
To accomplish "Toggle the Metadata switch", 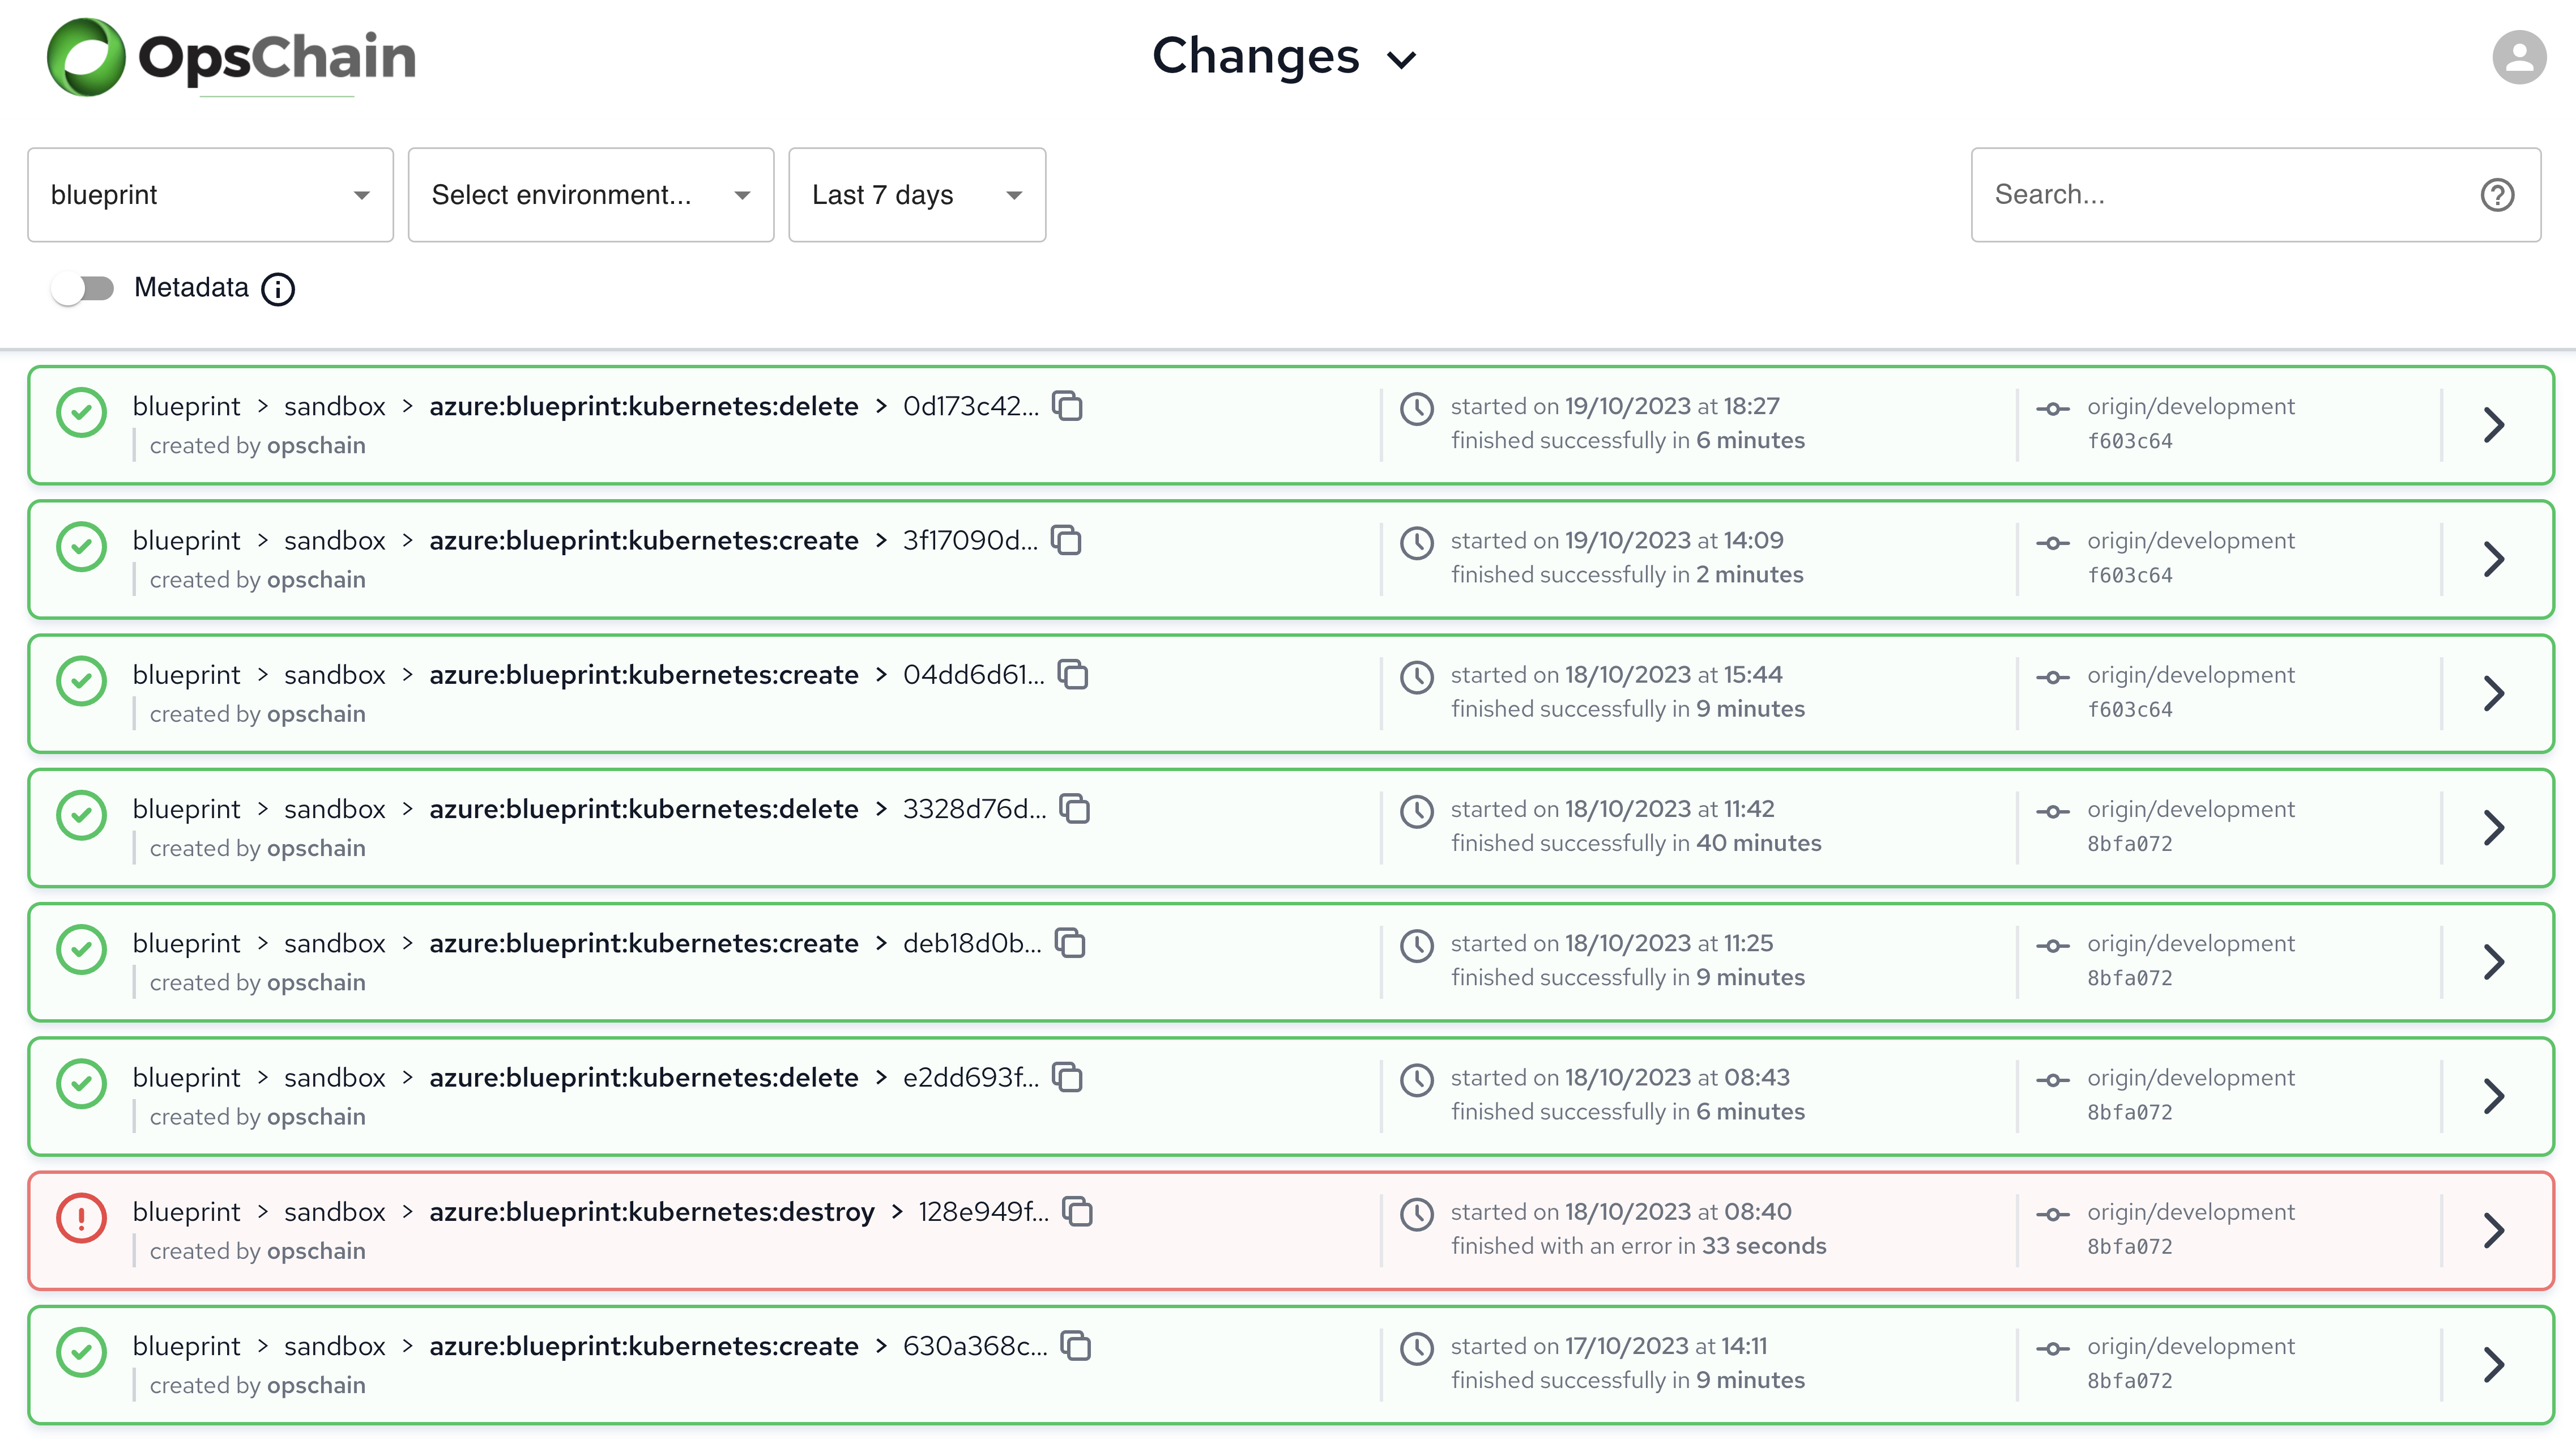I will [x=83, y=289].
